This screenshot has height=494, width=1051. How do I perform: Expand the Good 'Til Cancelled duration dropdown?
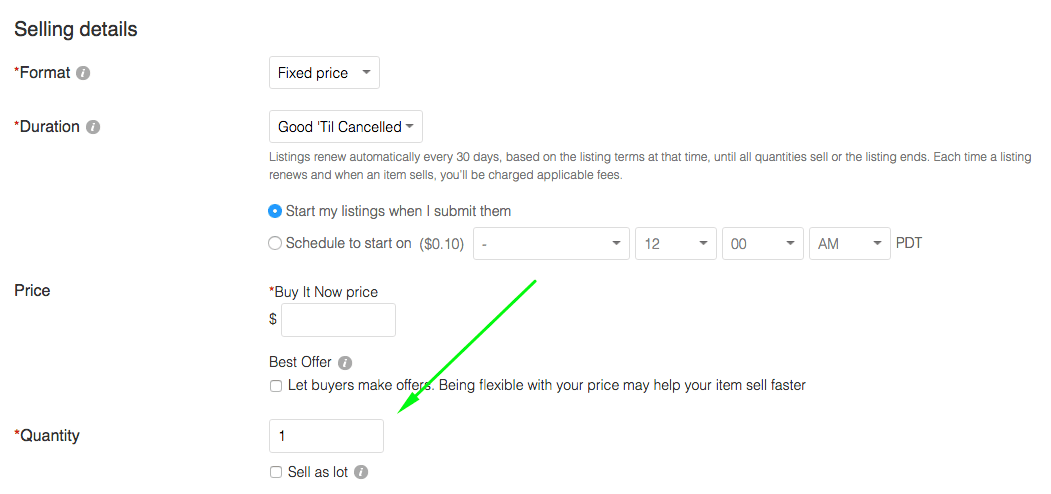[346, 127]
